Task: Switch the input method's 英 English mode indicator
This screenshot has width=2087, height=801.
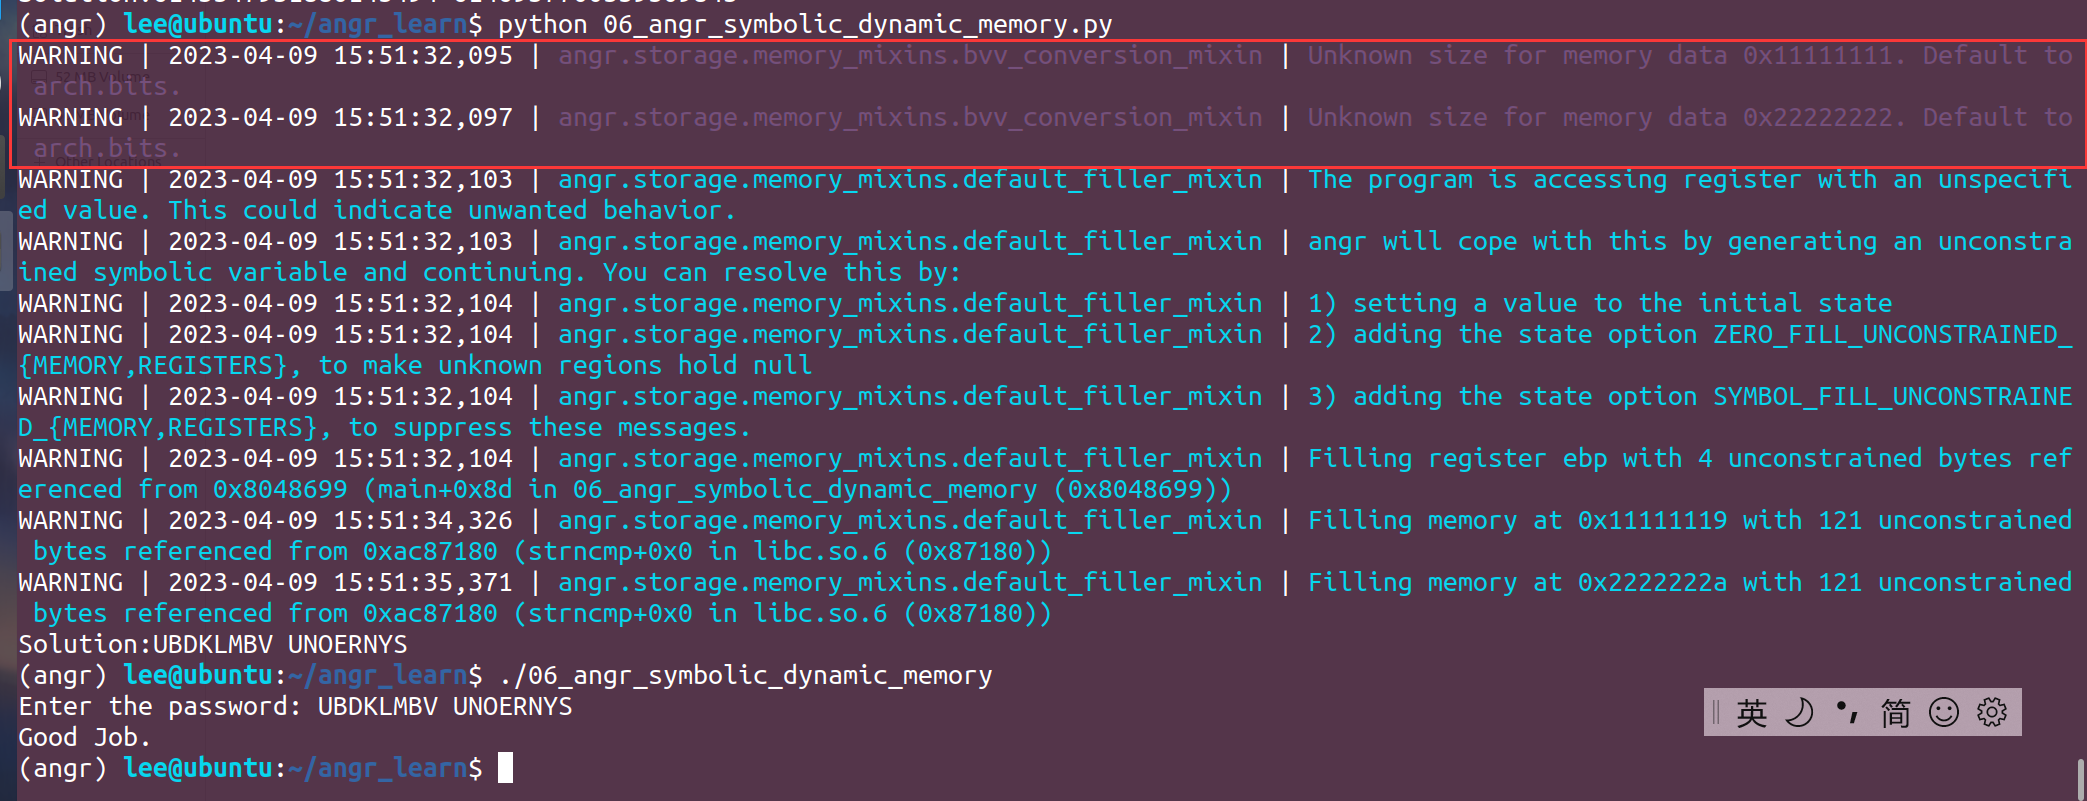Action: 1752,713
